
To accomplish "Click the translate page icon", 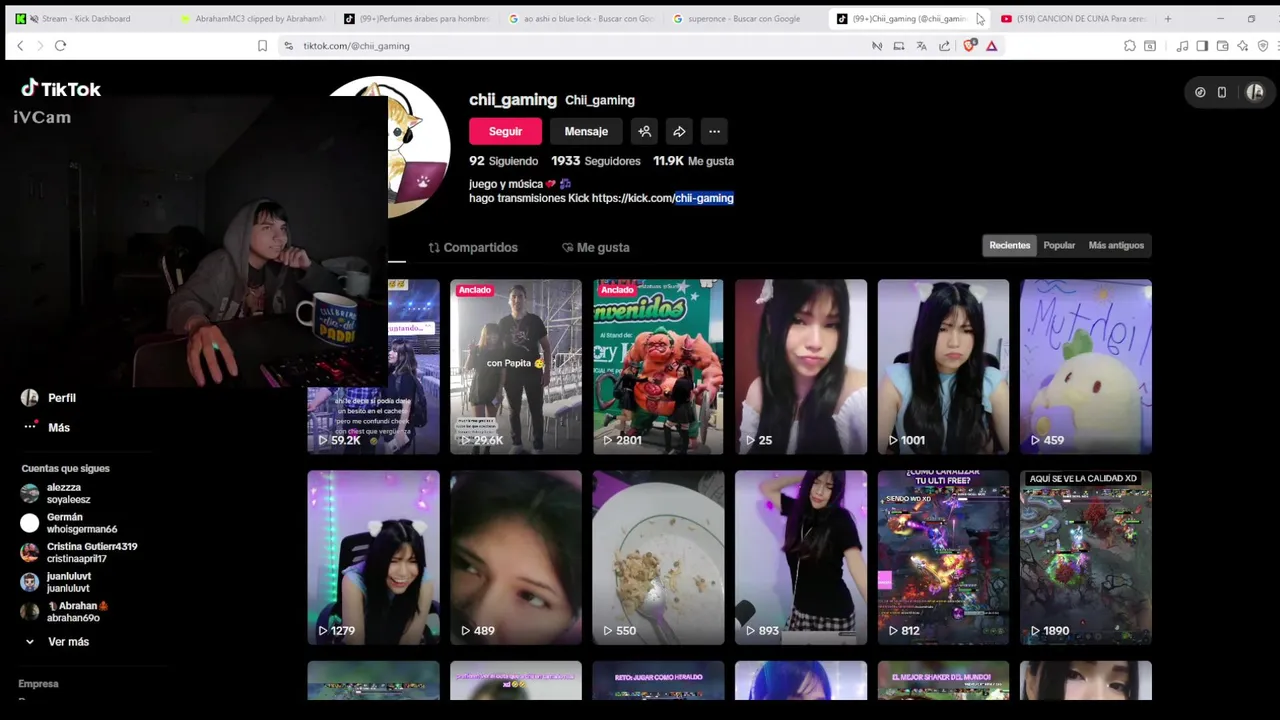I will pos(921,46).
